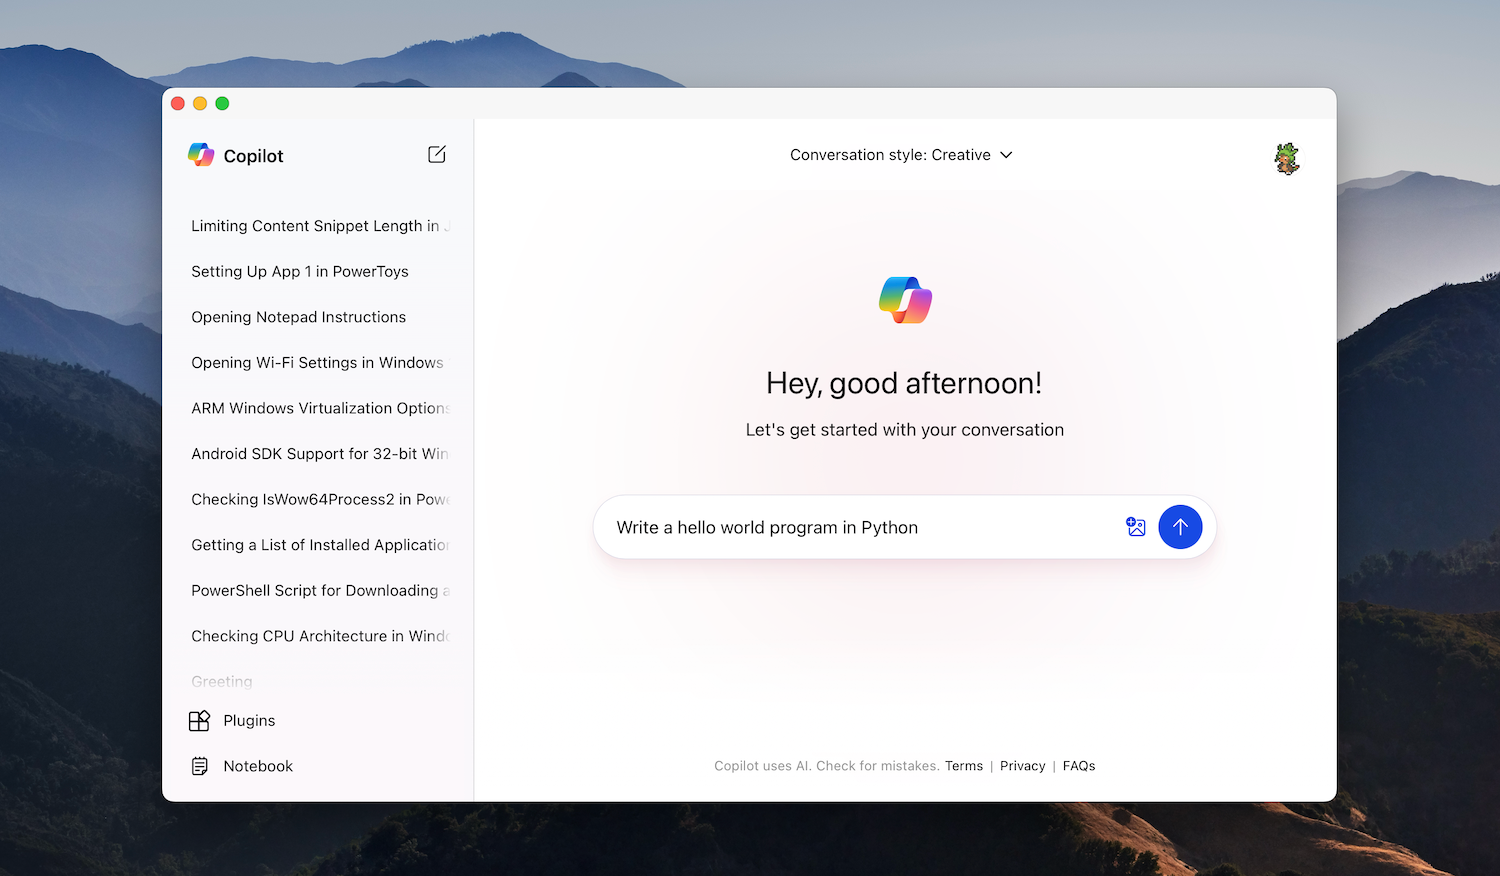Click the central Copilot logo graphic

coord(904,300)
